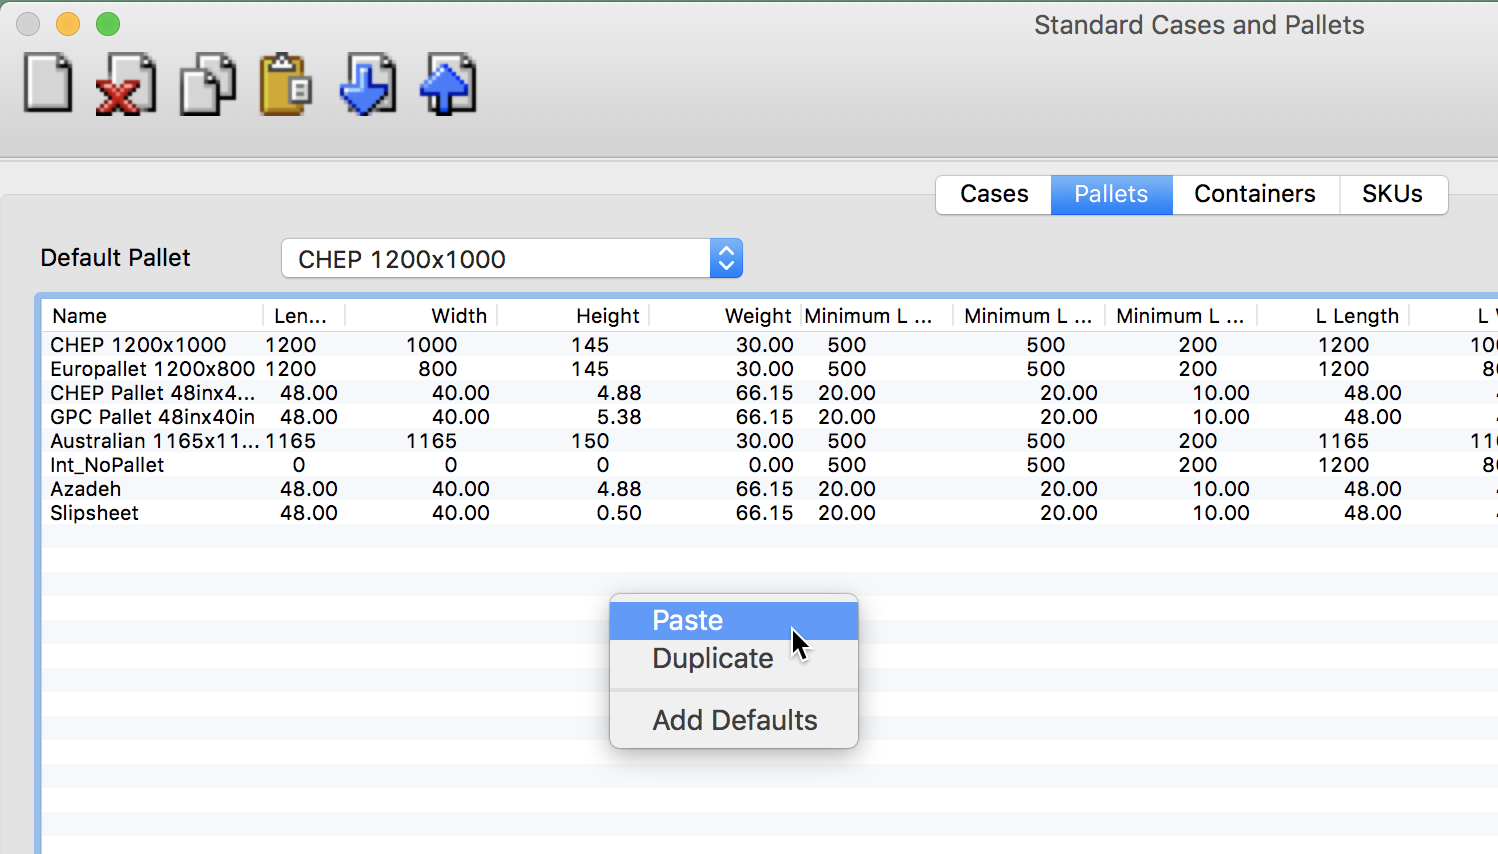Click the blue up arrow export icon
This screenshot has height=854, width=1498.
[x=448, y=84]
